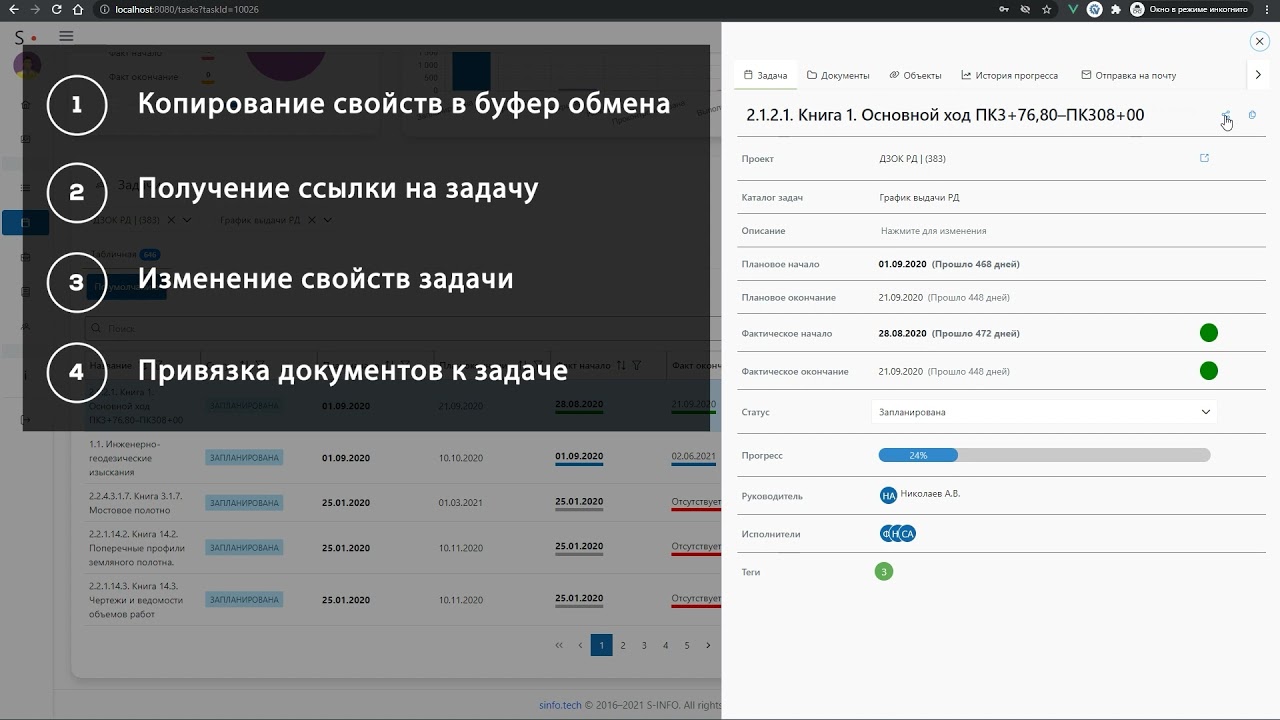This screenshot has height=720, width=1280.
Task: Select page 1 in pagination
Action: (601, 645)
